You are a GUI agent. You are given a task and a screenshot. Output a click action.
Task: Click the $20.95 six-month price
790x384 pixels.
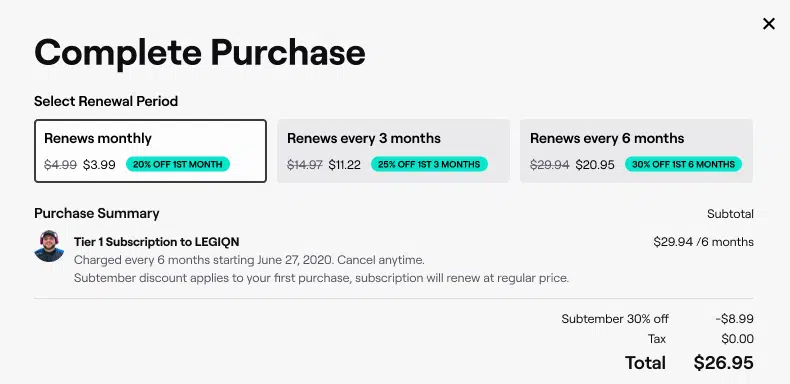coord(595,165)
